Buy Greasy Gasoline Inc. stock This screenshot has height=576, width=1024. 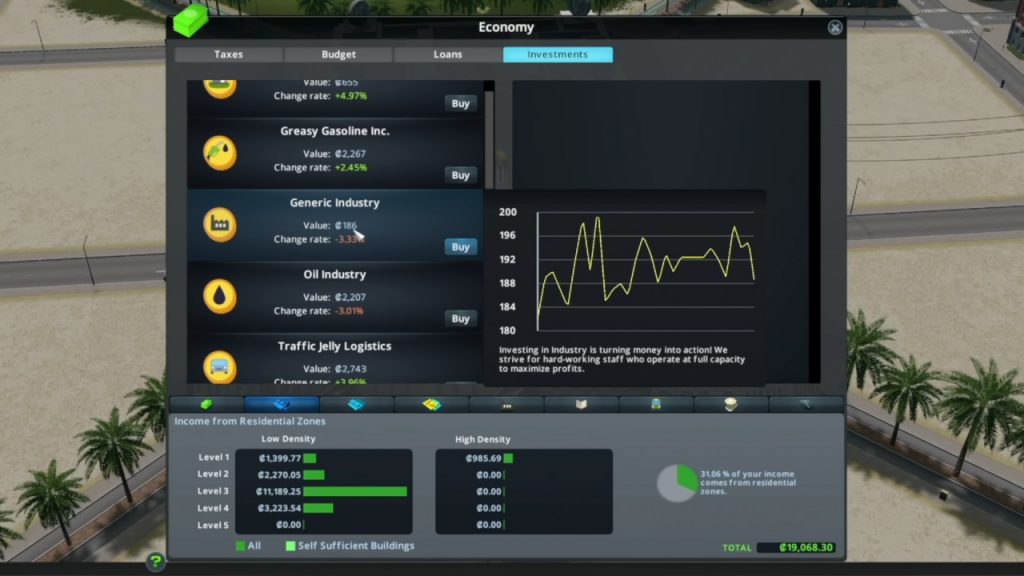click(x=460, y=175)
